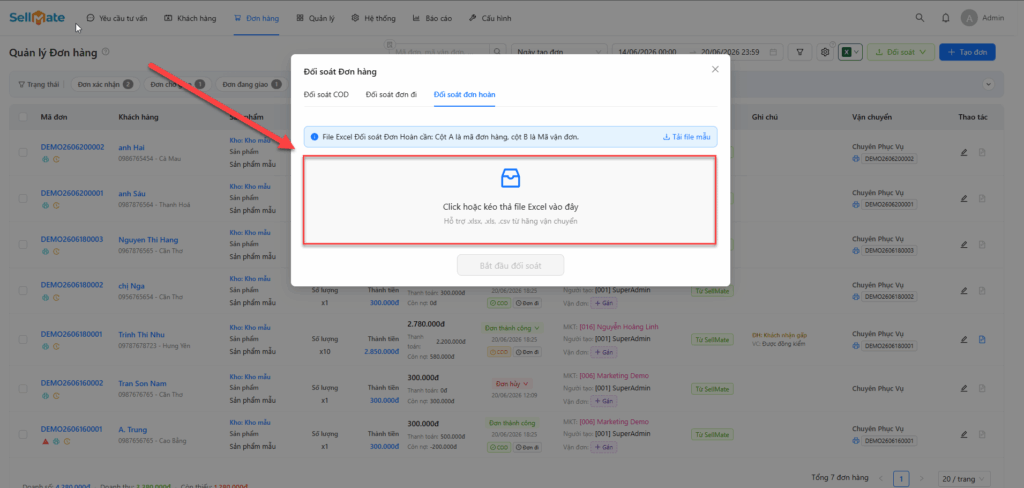Edit order DEMO2606180003 with pencil icon
The image size is (1024, 488).
(964, 244)
